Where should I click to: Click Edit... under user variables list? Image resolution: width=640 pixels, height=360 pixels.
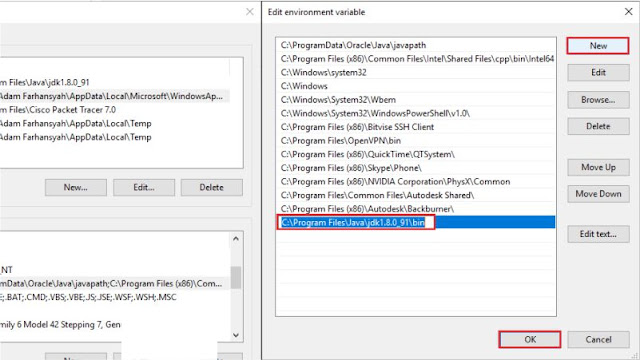pyautogui.click(x=144, y=187)
